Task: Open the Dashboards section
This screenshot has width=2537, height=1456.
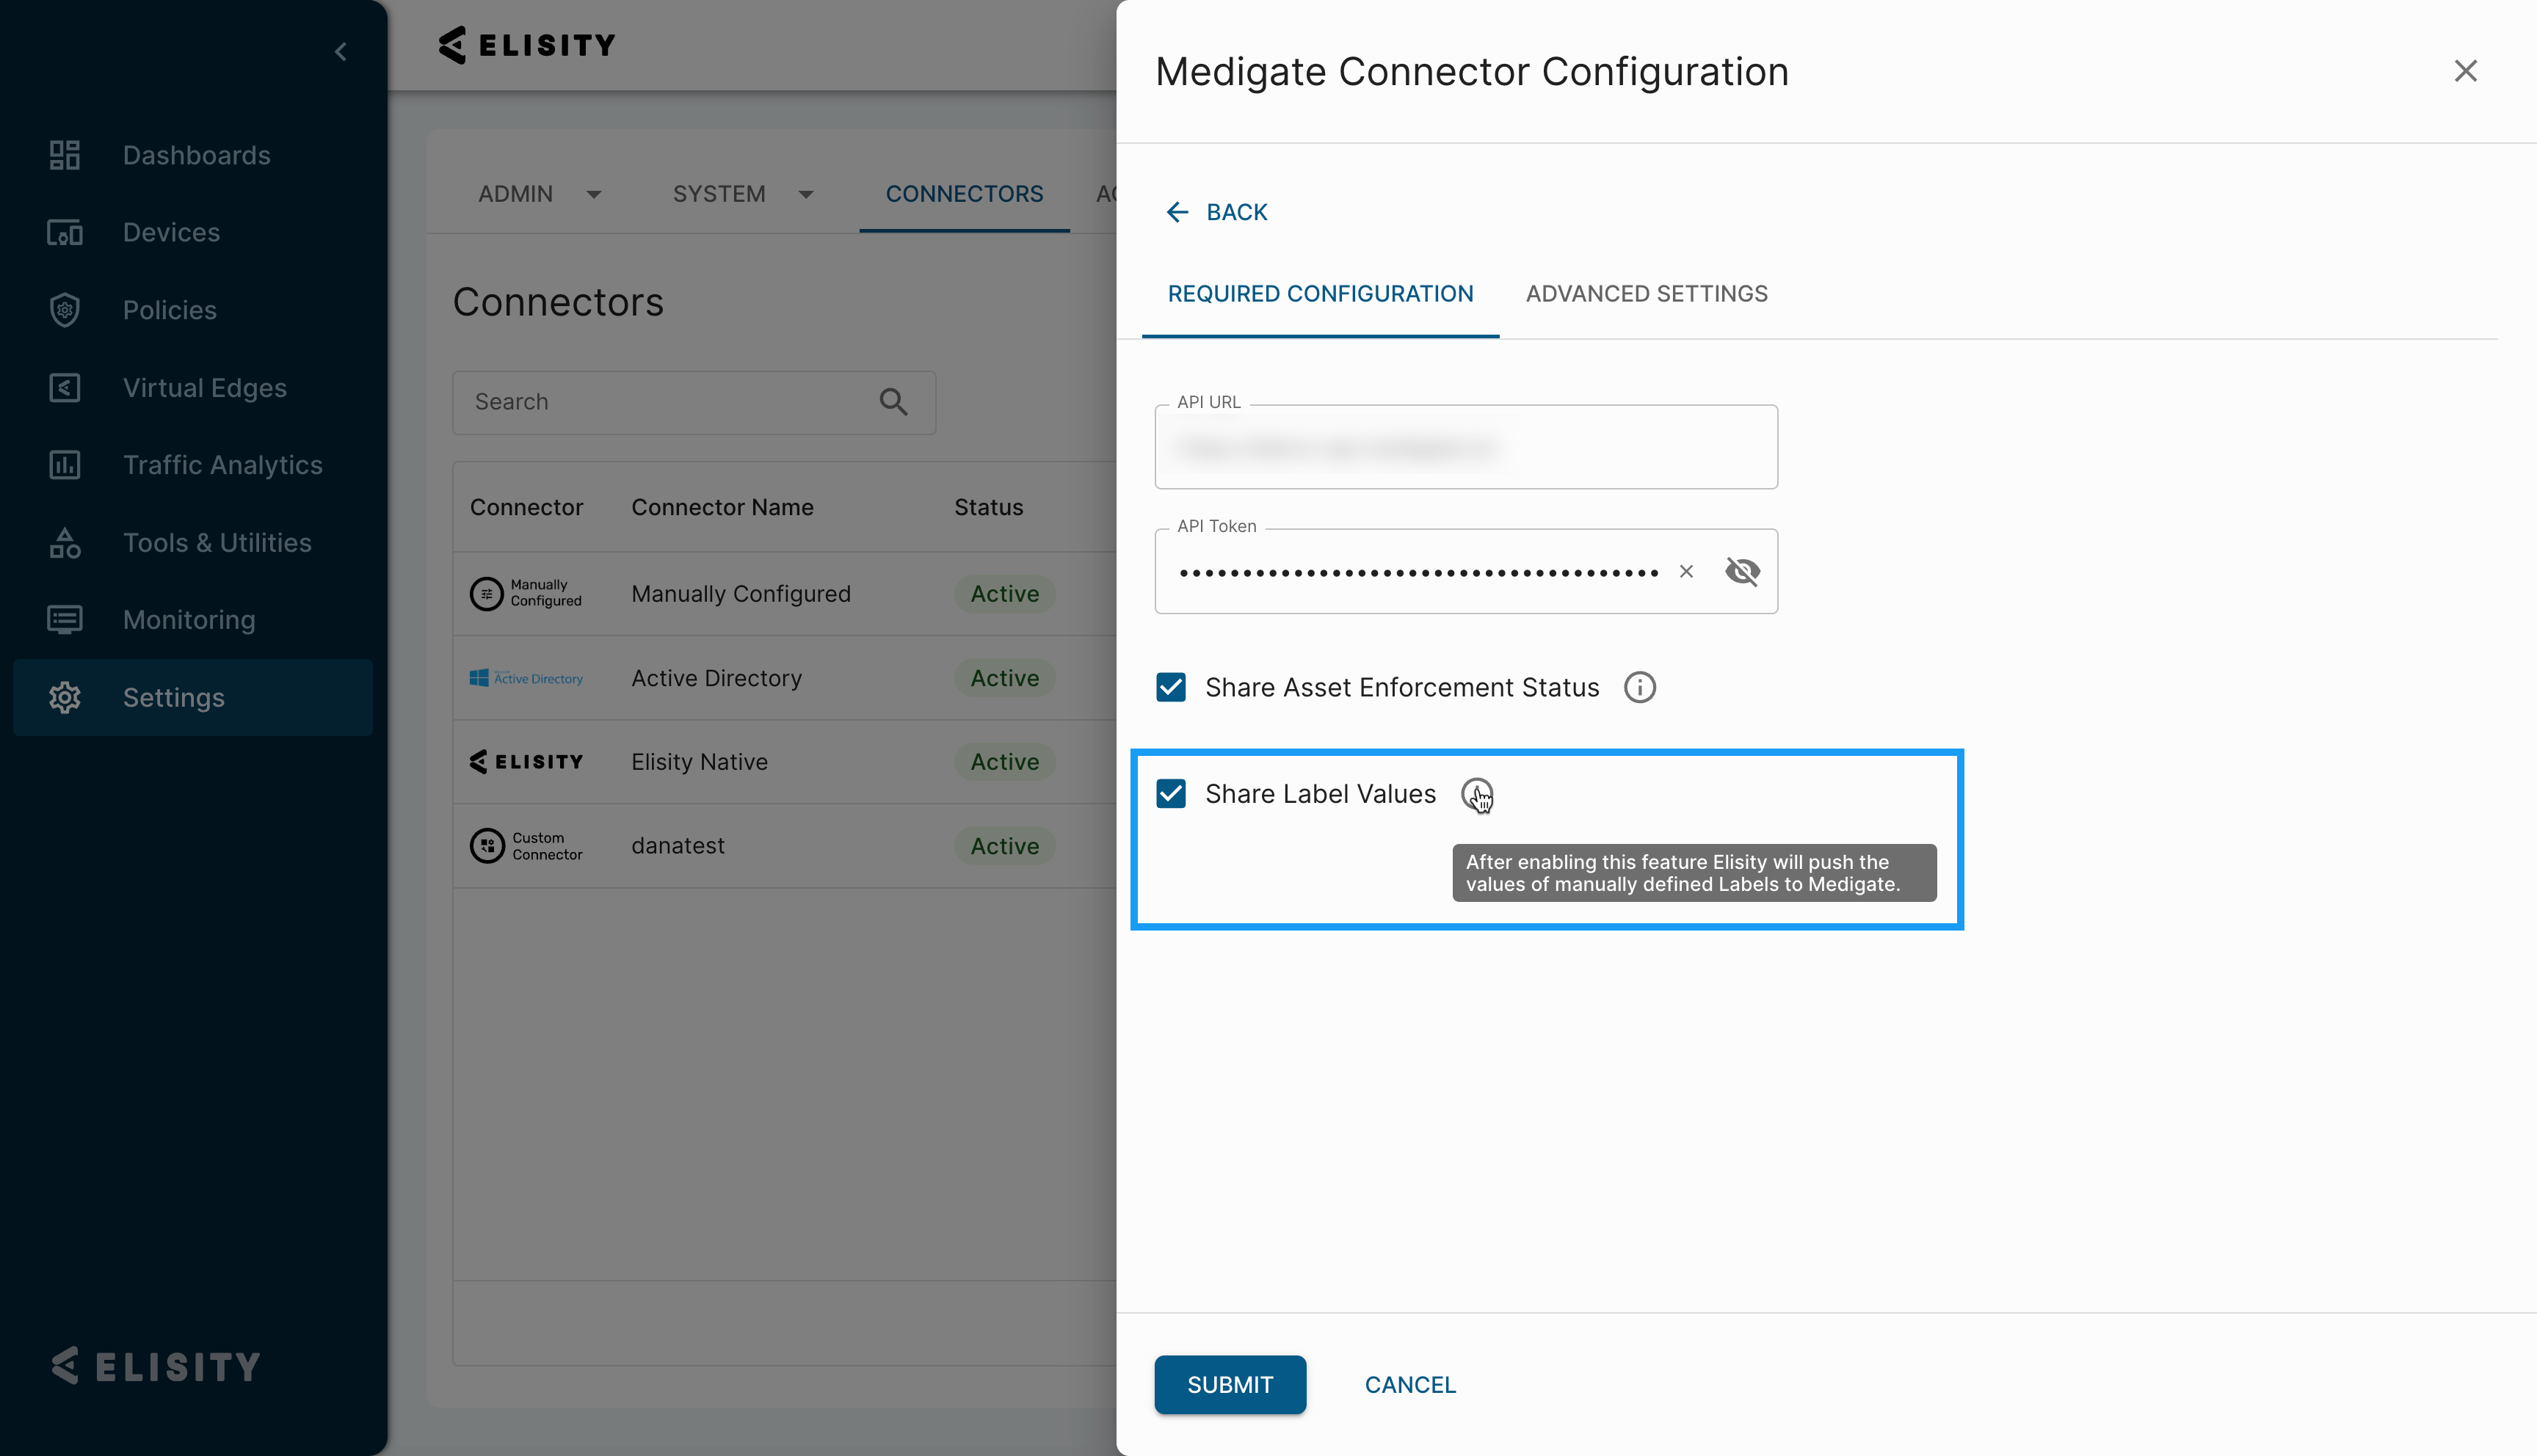Action: 196,155
